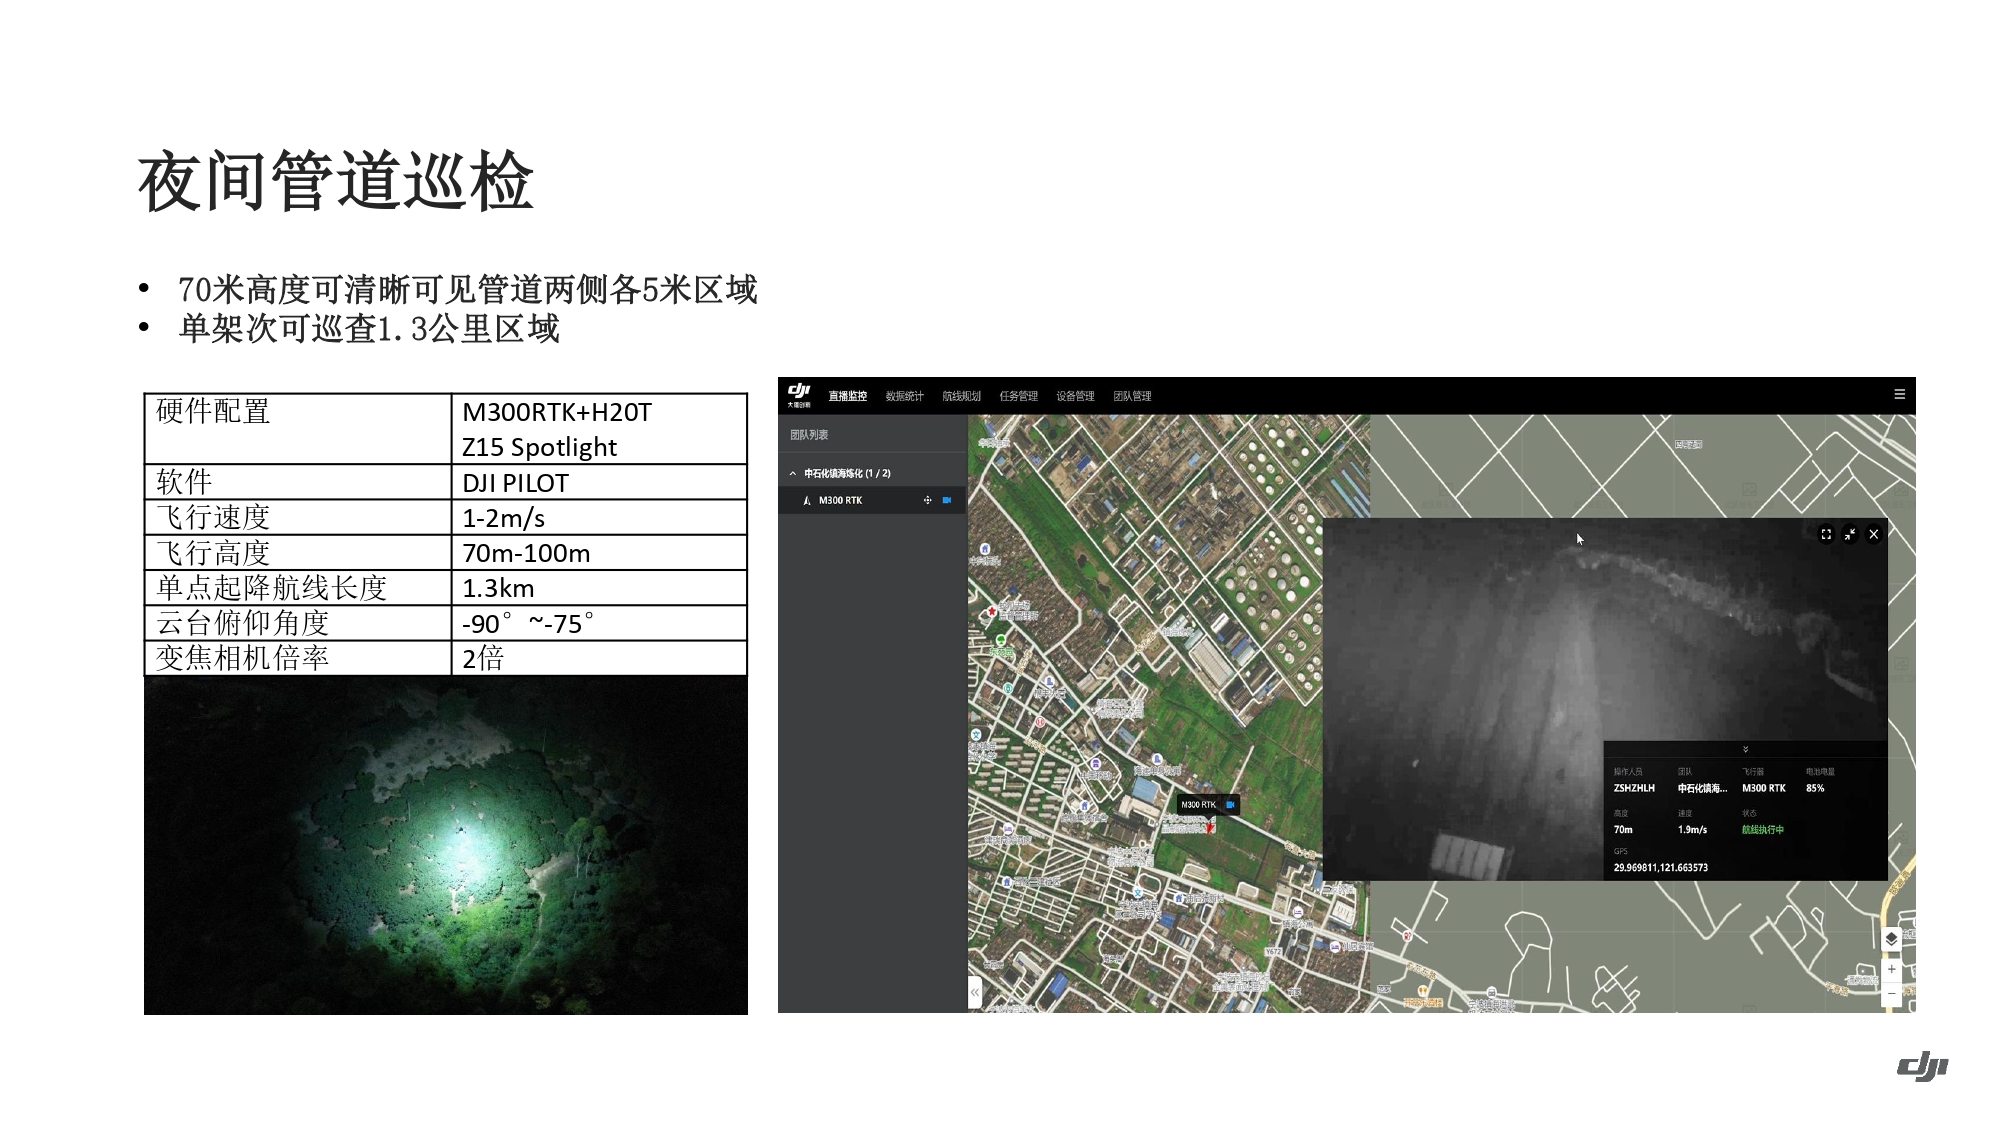Go to the 任务管理 tab
Screen dimensions: 2000x1125
1018,396
